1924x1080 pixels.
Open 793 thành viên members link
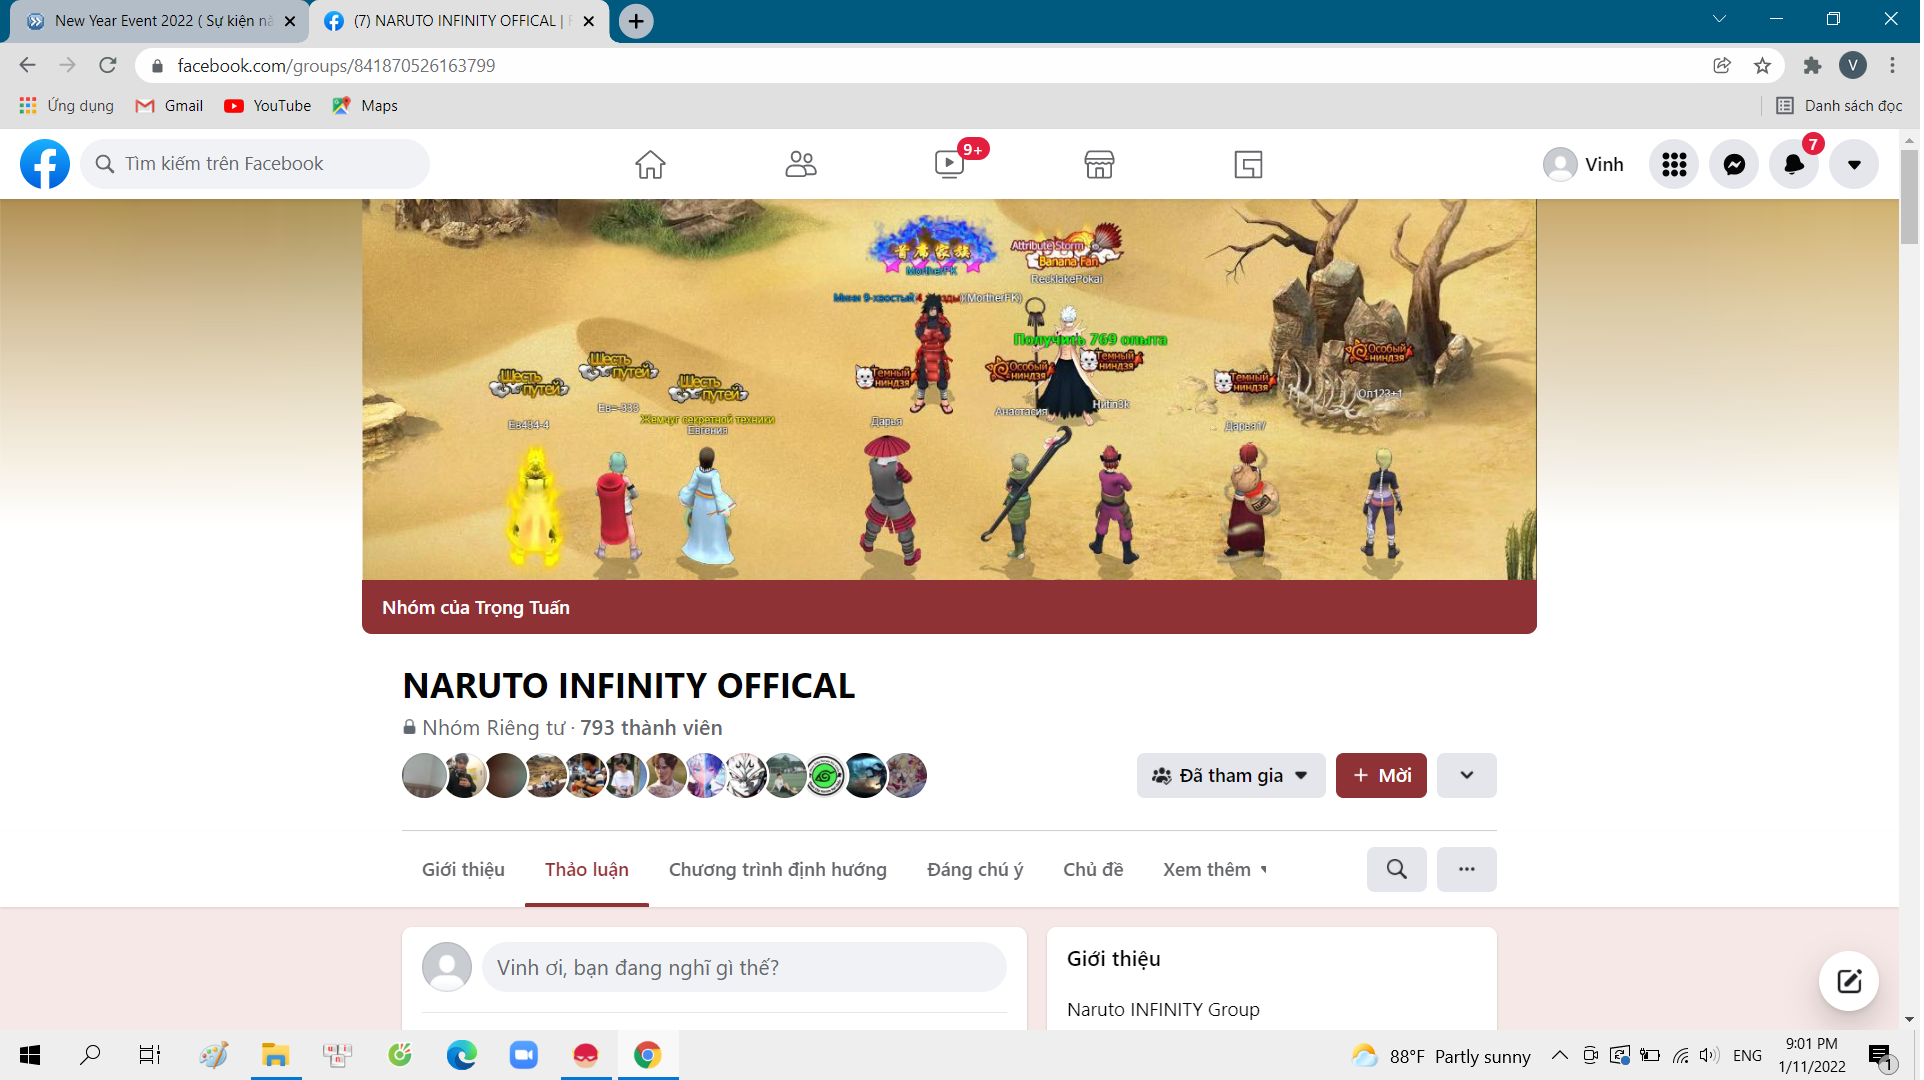(651, 728)
